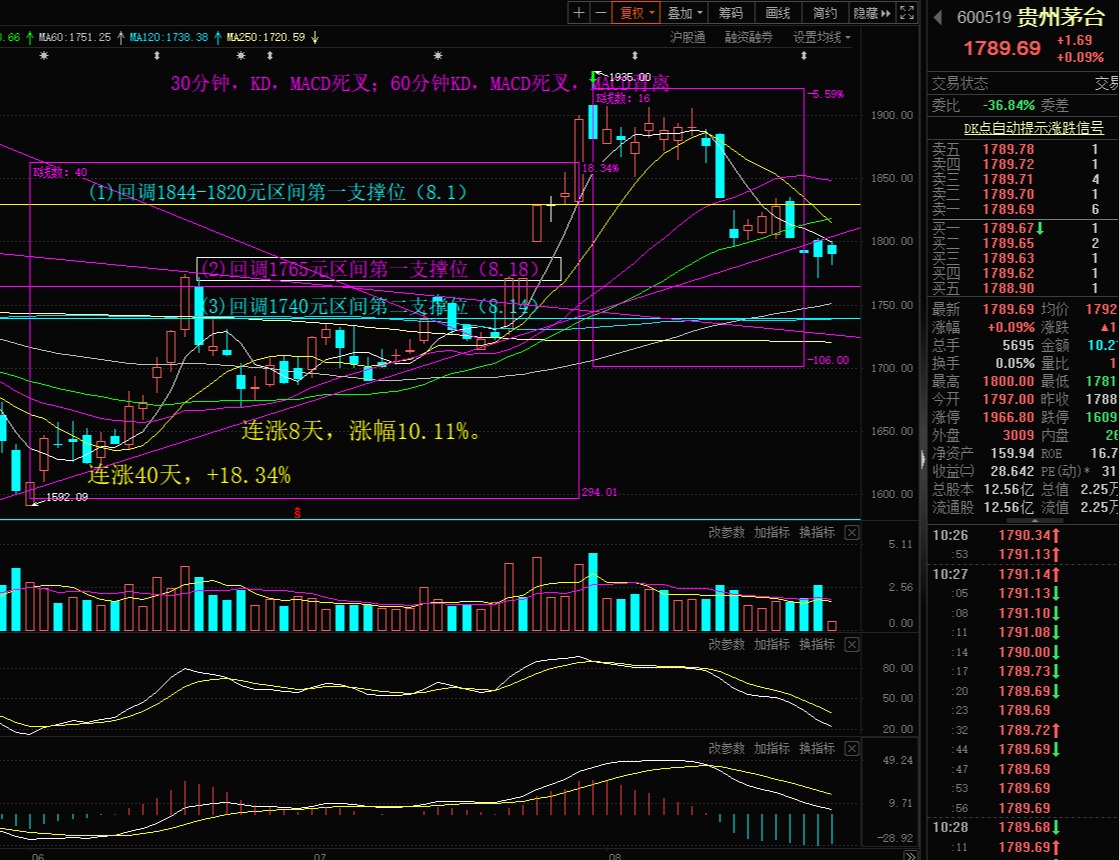1119x860 pixels.
Task: Click the 1935.00 high price marker
Action: 629,77
